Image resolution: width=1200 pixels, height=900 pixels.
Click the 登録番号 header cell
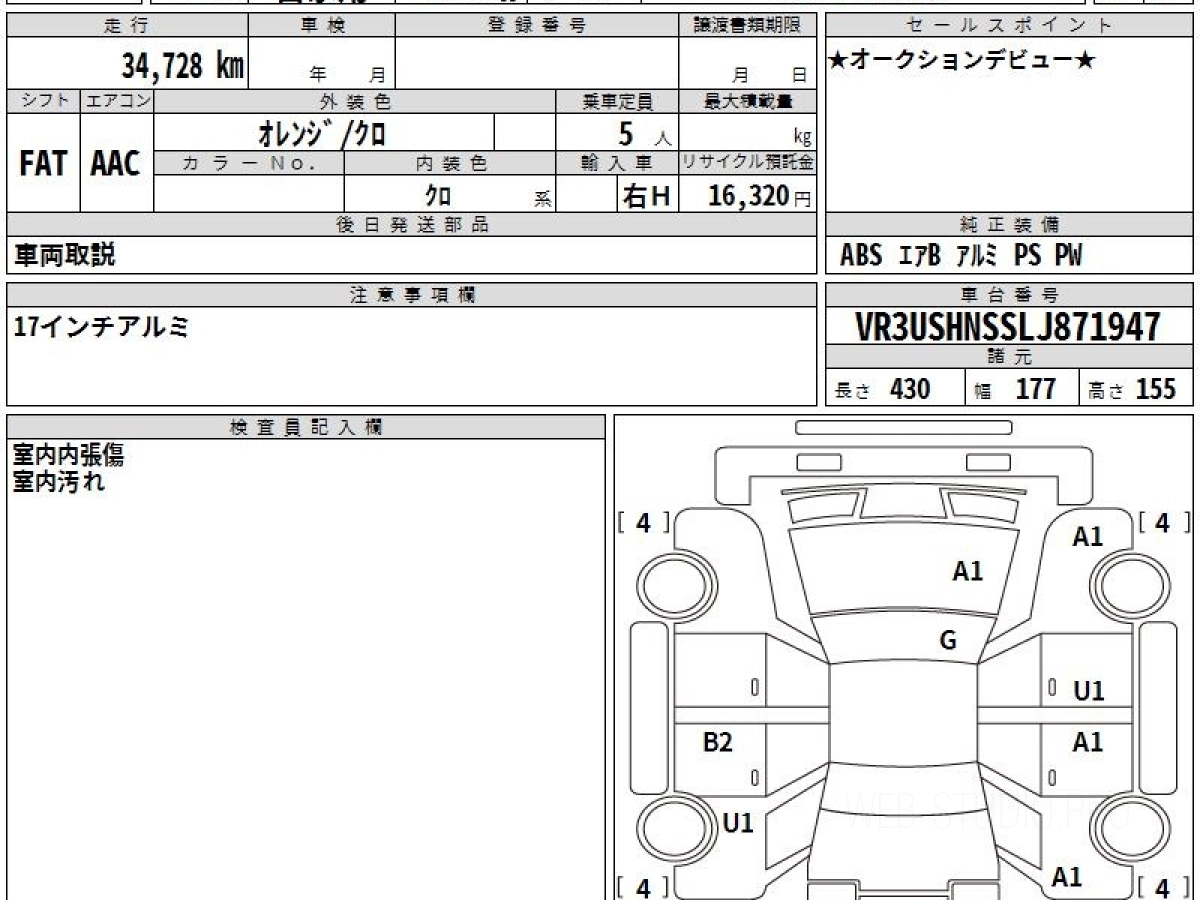click(x=537, y=26)
